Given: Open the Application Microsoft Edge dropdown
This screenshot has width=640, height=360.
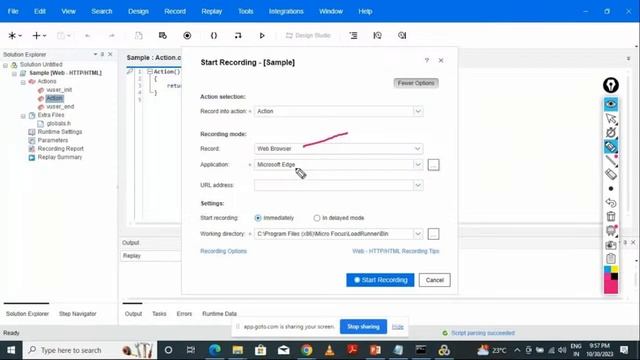Looking at the screenshot, I should click(x=418, y=164).
